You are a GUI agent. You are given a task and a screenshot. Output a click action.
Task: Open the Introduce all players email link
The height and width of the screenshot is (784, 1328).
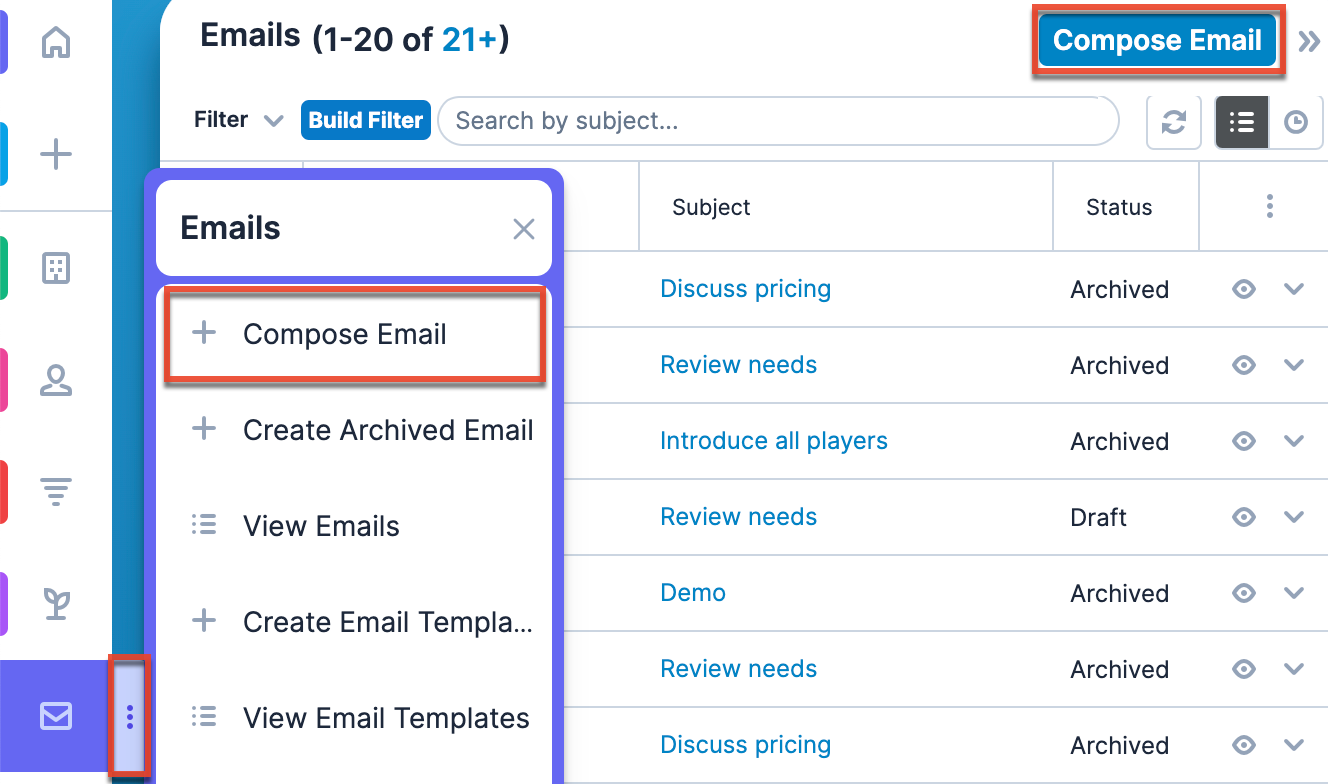(774, 441)
